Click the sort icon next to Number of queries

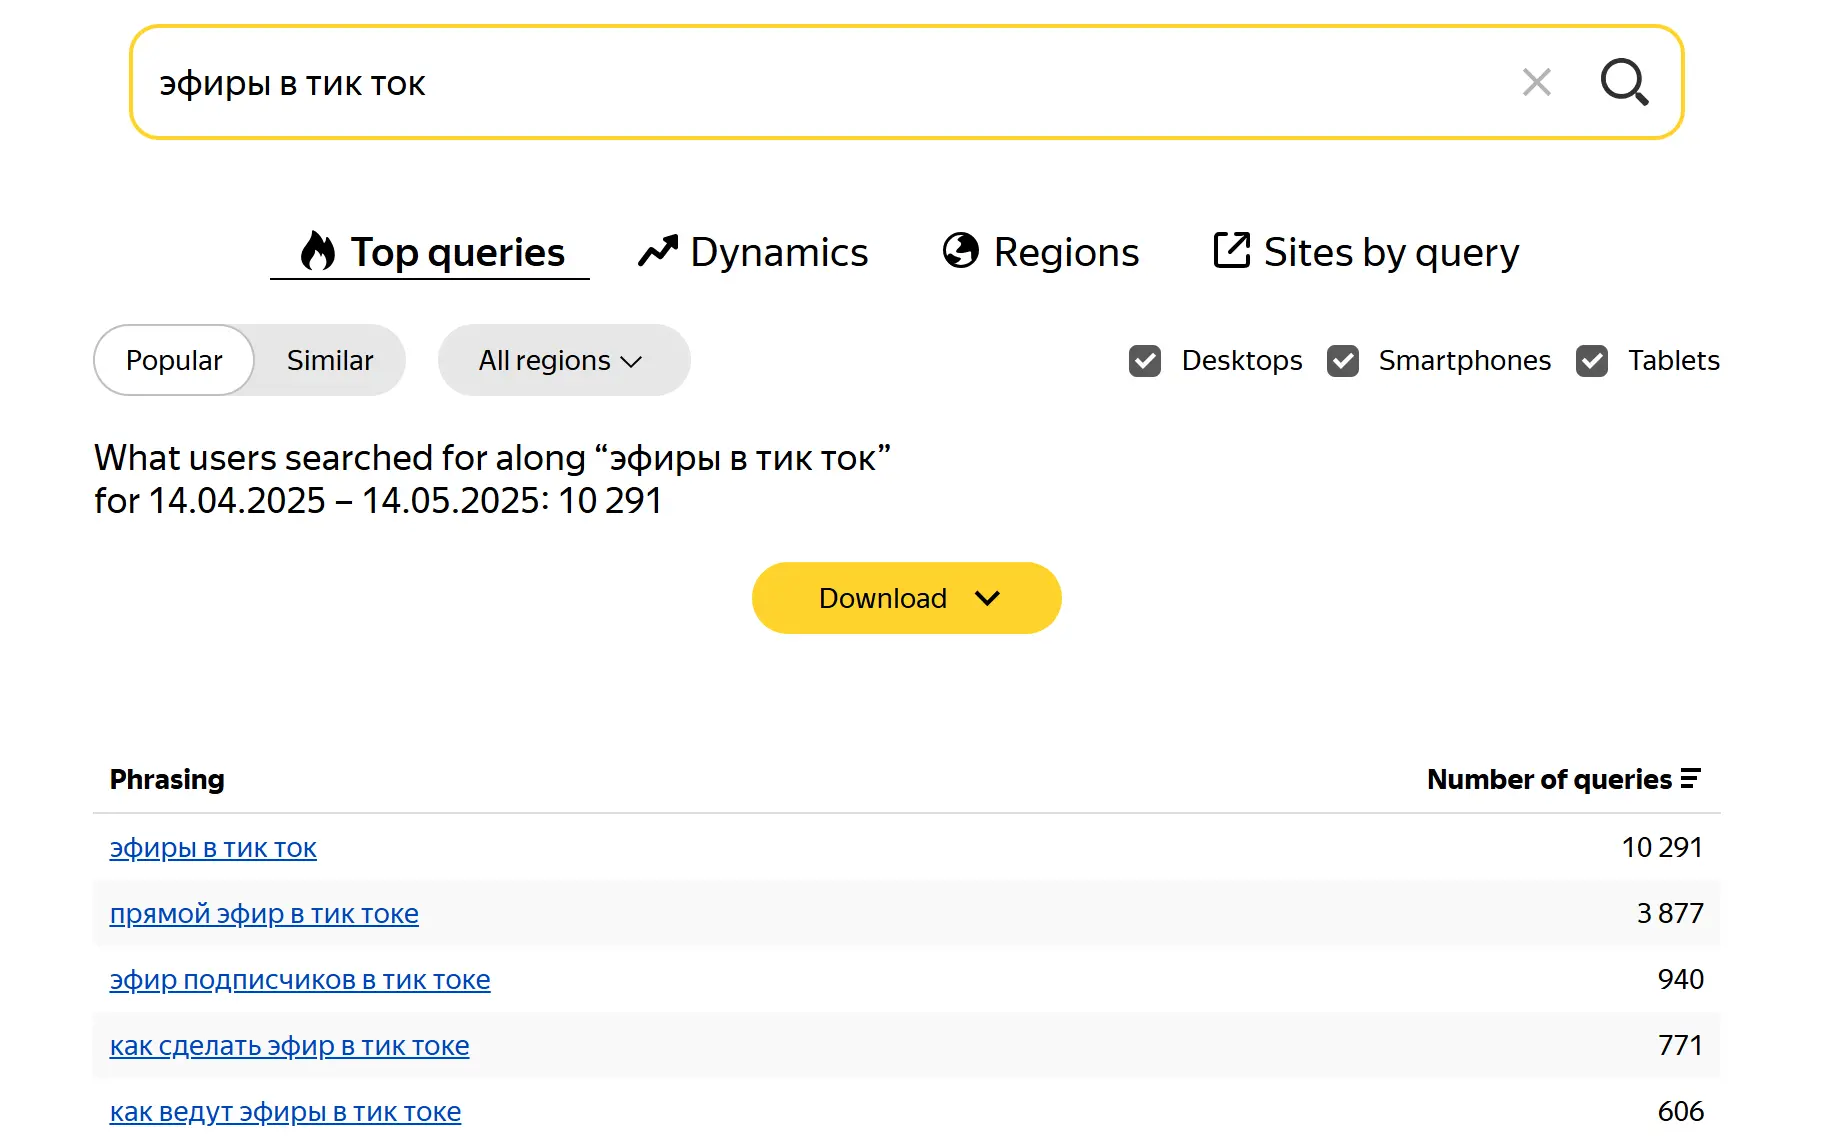tap(1690, 779)
